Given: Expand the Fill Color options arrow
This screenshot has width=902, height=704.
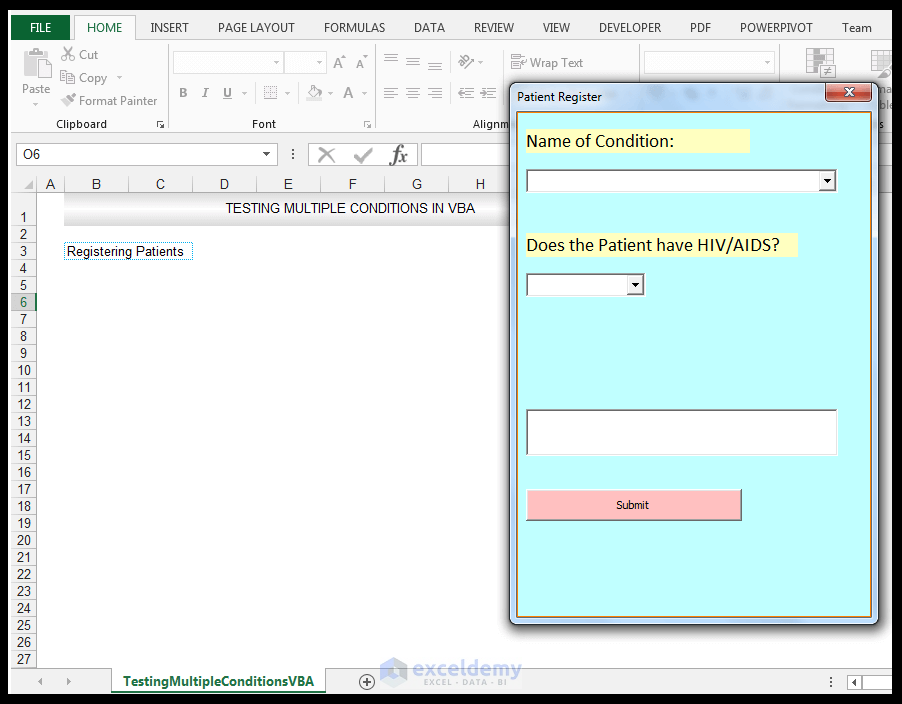Looking at the screenshot, I should tap(330, 93).
